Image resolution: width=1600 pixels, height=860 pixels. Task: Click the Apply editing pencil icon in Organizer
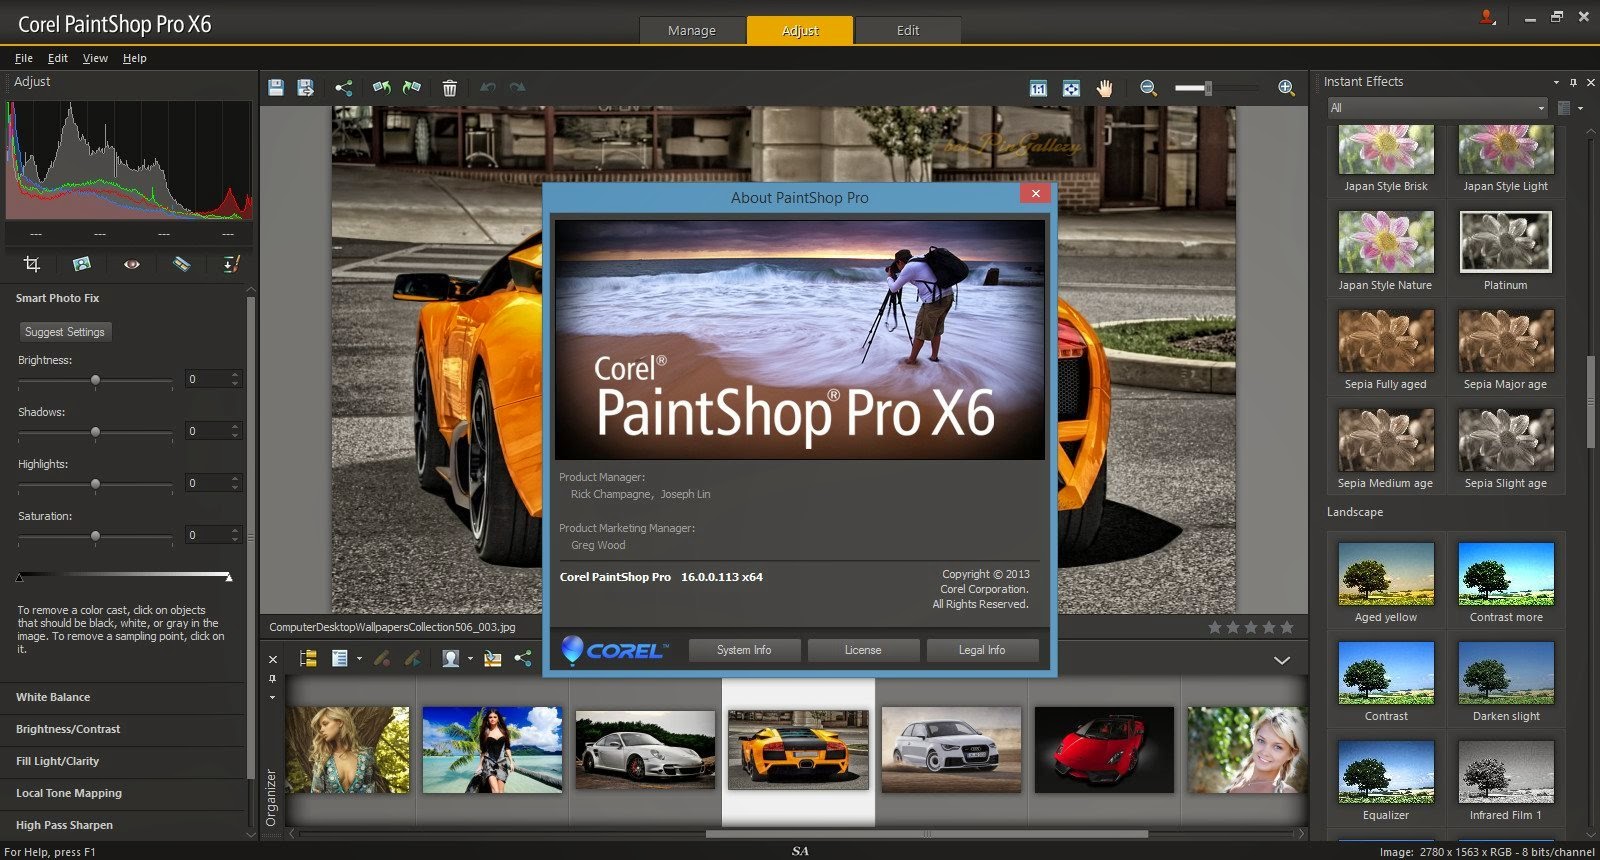point(411,658)
